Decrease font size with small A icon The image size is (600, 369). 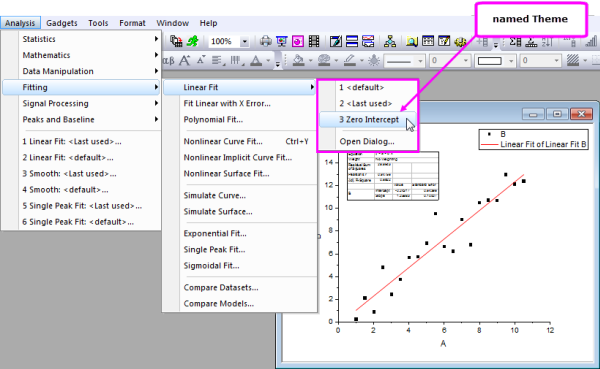(x=201, y=60)
